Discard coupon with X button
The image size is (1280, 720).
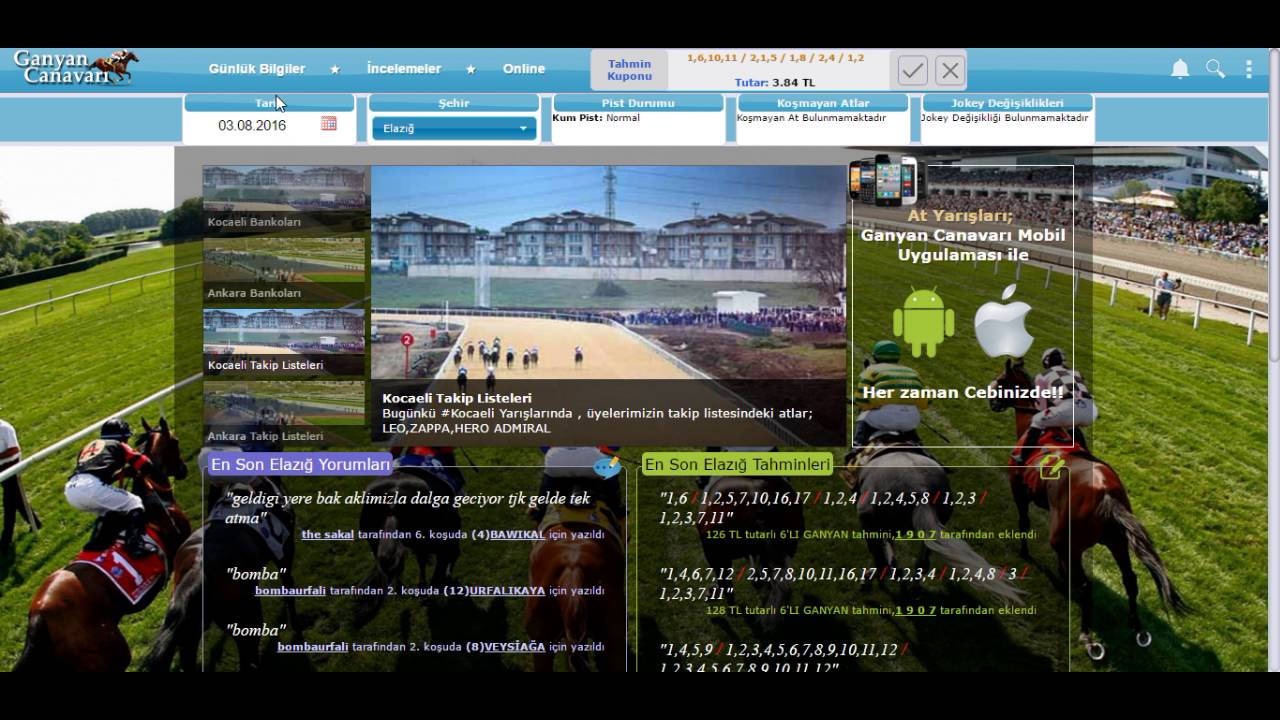click(950, 71)
